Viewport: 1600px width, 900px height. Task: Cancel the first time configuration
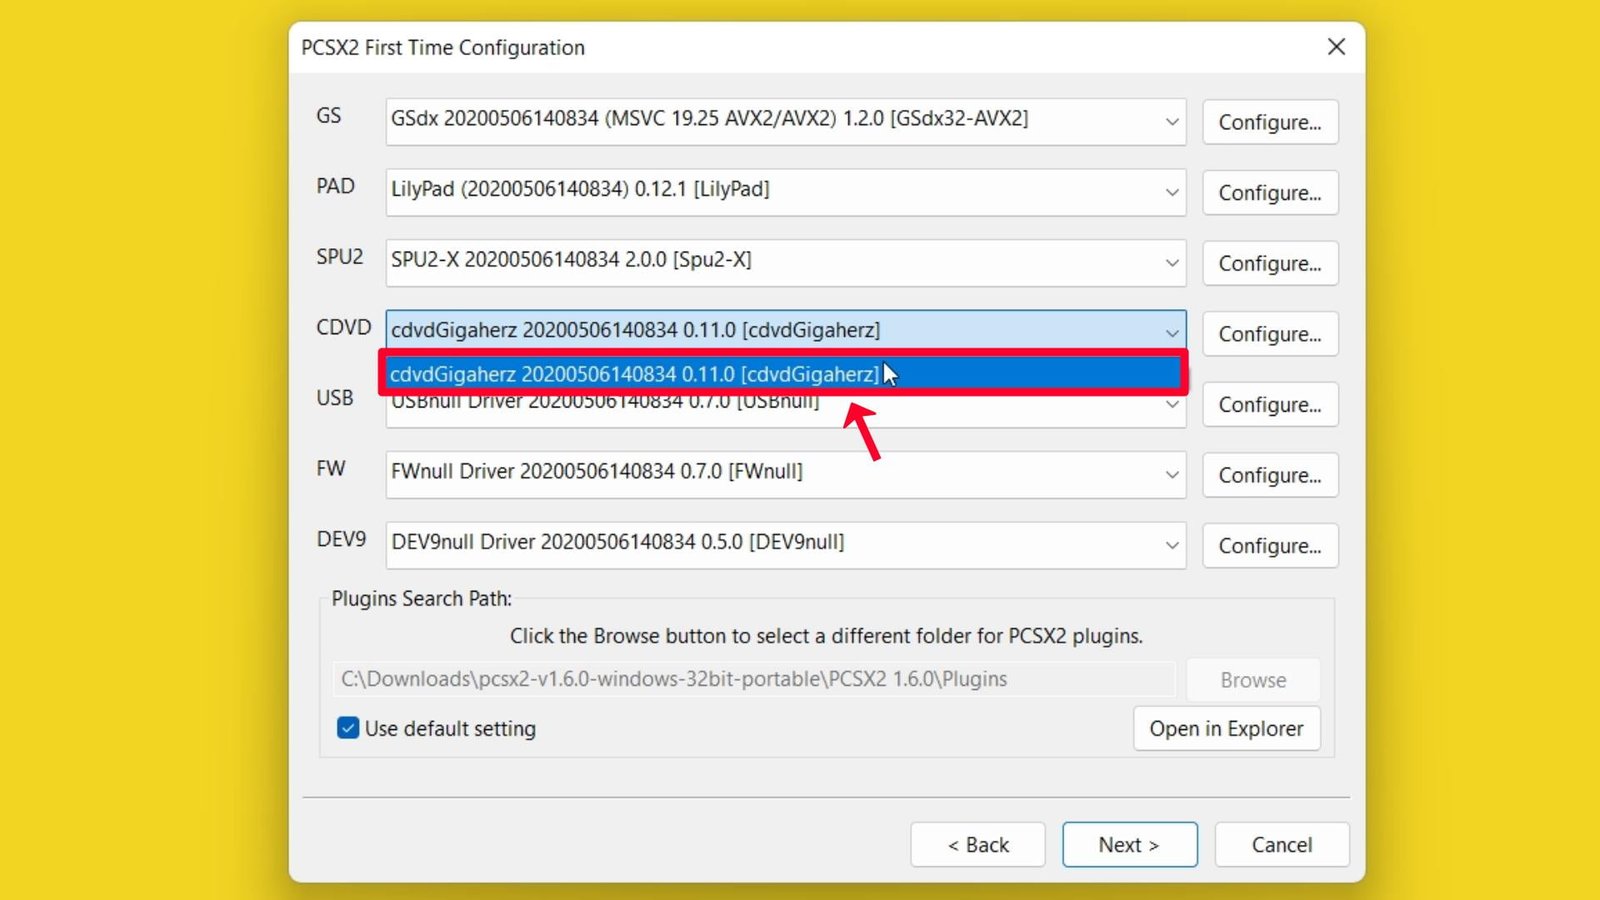[x=1282, y=845]
